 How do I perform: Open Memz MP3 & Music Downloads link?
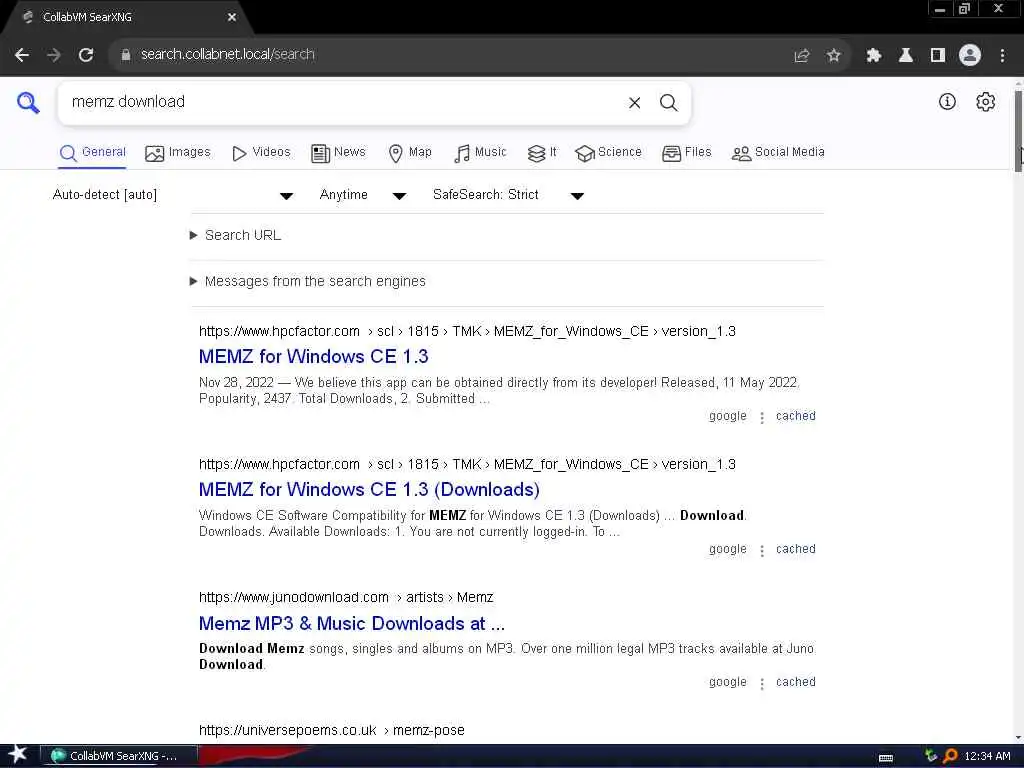[351, 624]
